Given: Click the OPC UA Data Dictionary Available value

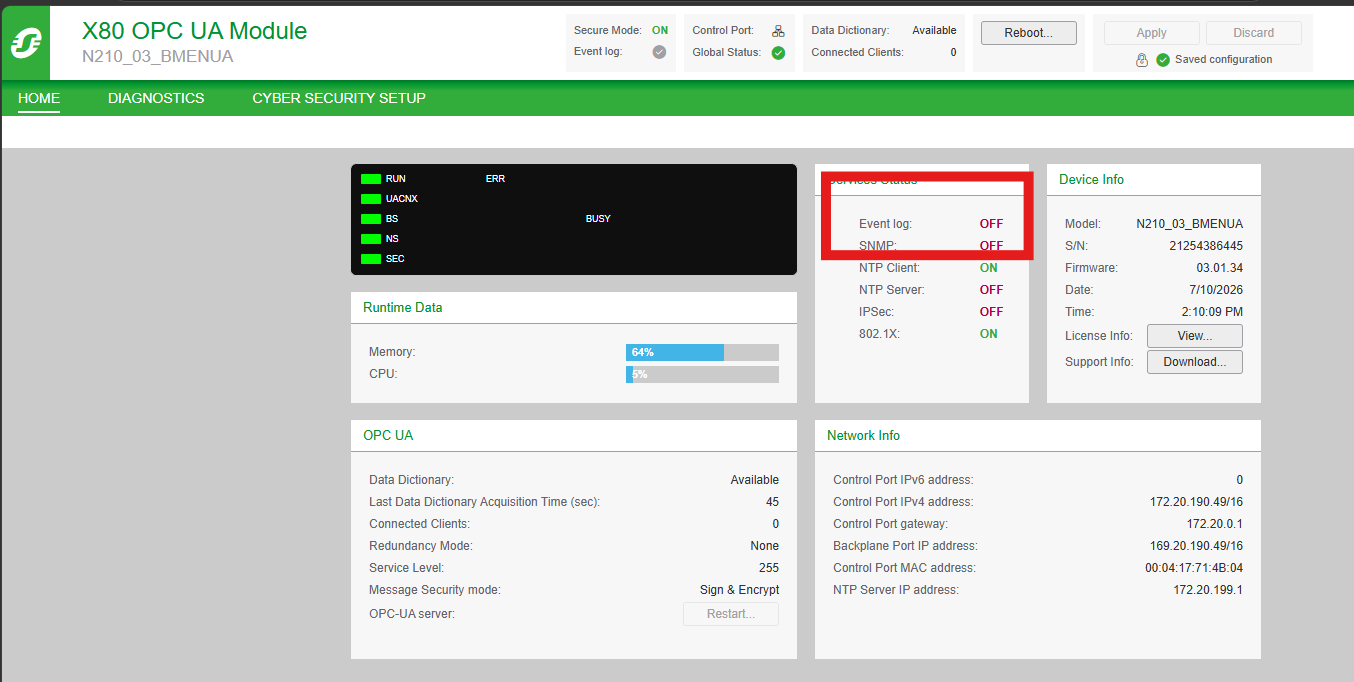Looking at the screenshot, I should [755, 480].
